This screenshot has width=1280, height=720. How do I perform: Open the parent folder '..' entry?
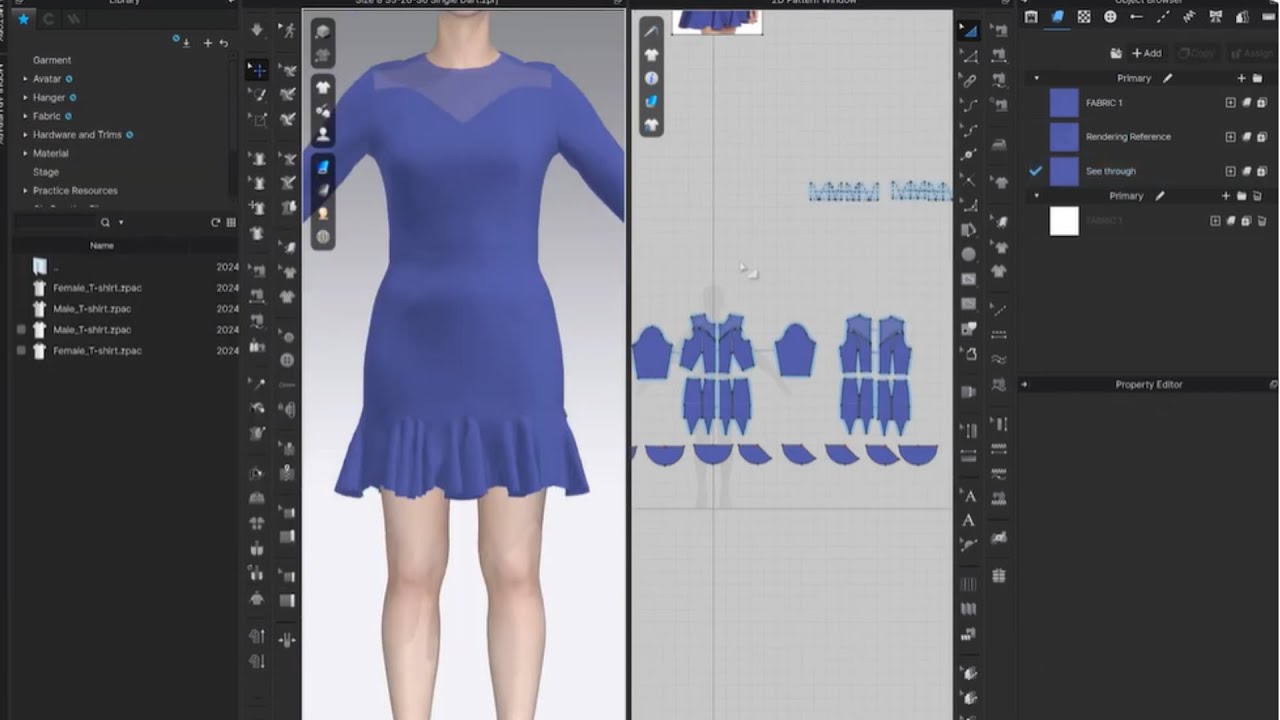pyautogui.click(x=55, y=267)
